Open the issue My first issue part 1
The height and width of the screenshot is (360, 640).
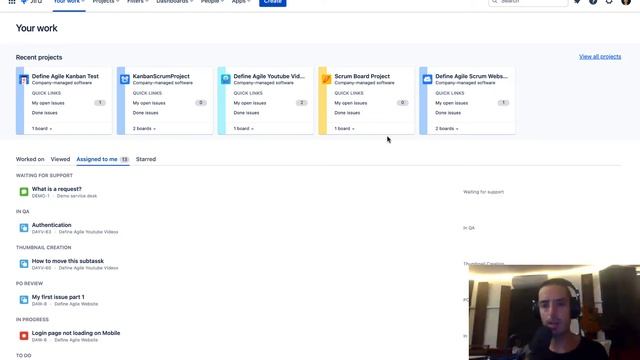coord(58,297)
